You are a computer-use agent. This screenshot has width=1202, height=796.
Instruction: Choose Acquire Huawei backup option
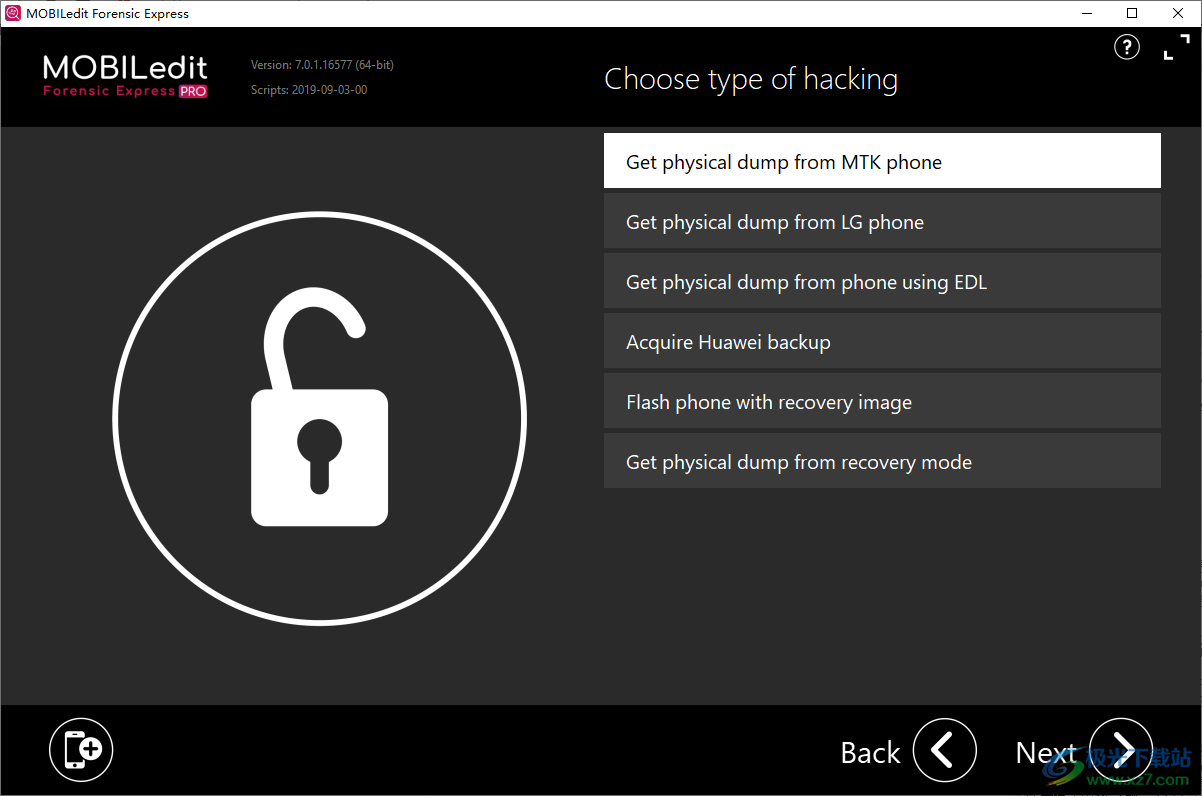pos(882,341)
